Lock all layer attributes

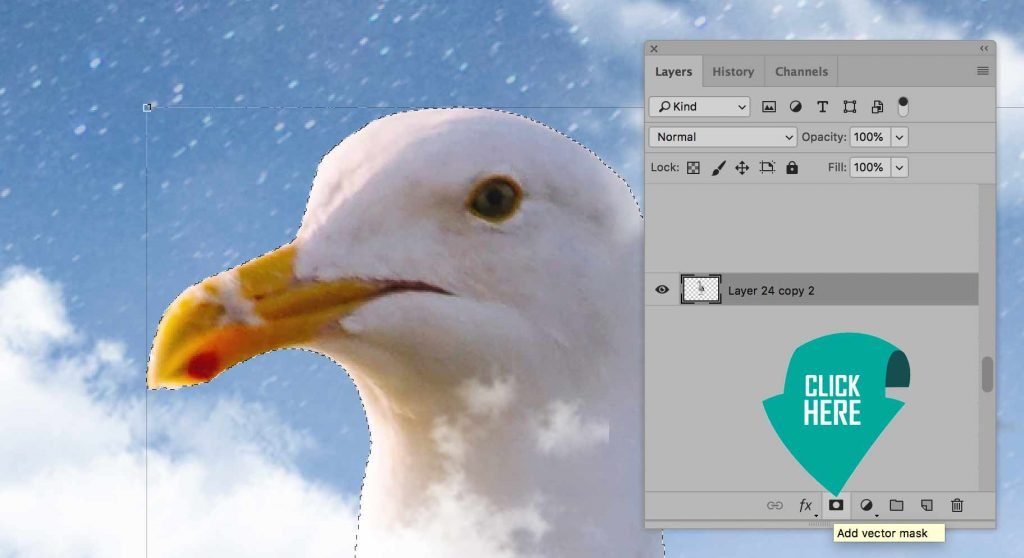792,168
